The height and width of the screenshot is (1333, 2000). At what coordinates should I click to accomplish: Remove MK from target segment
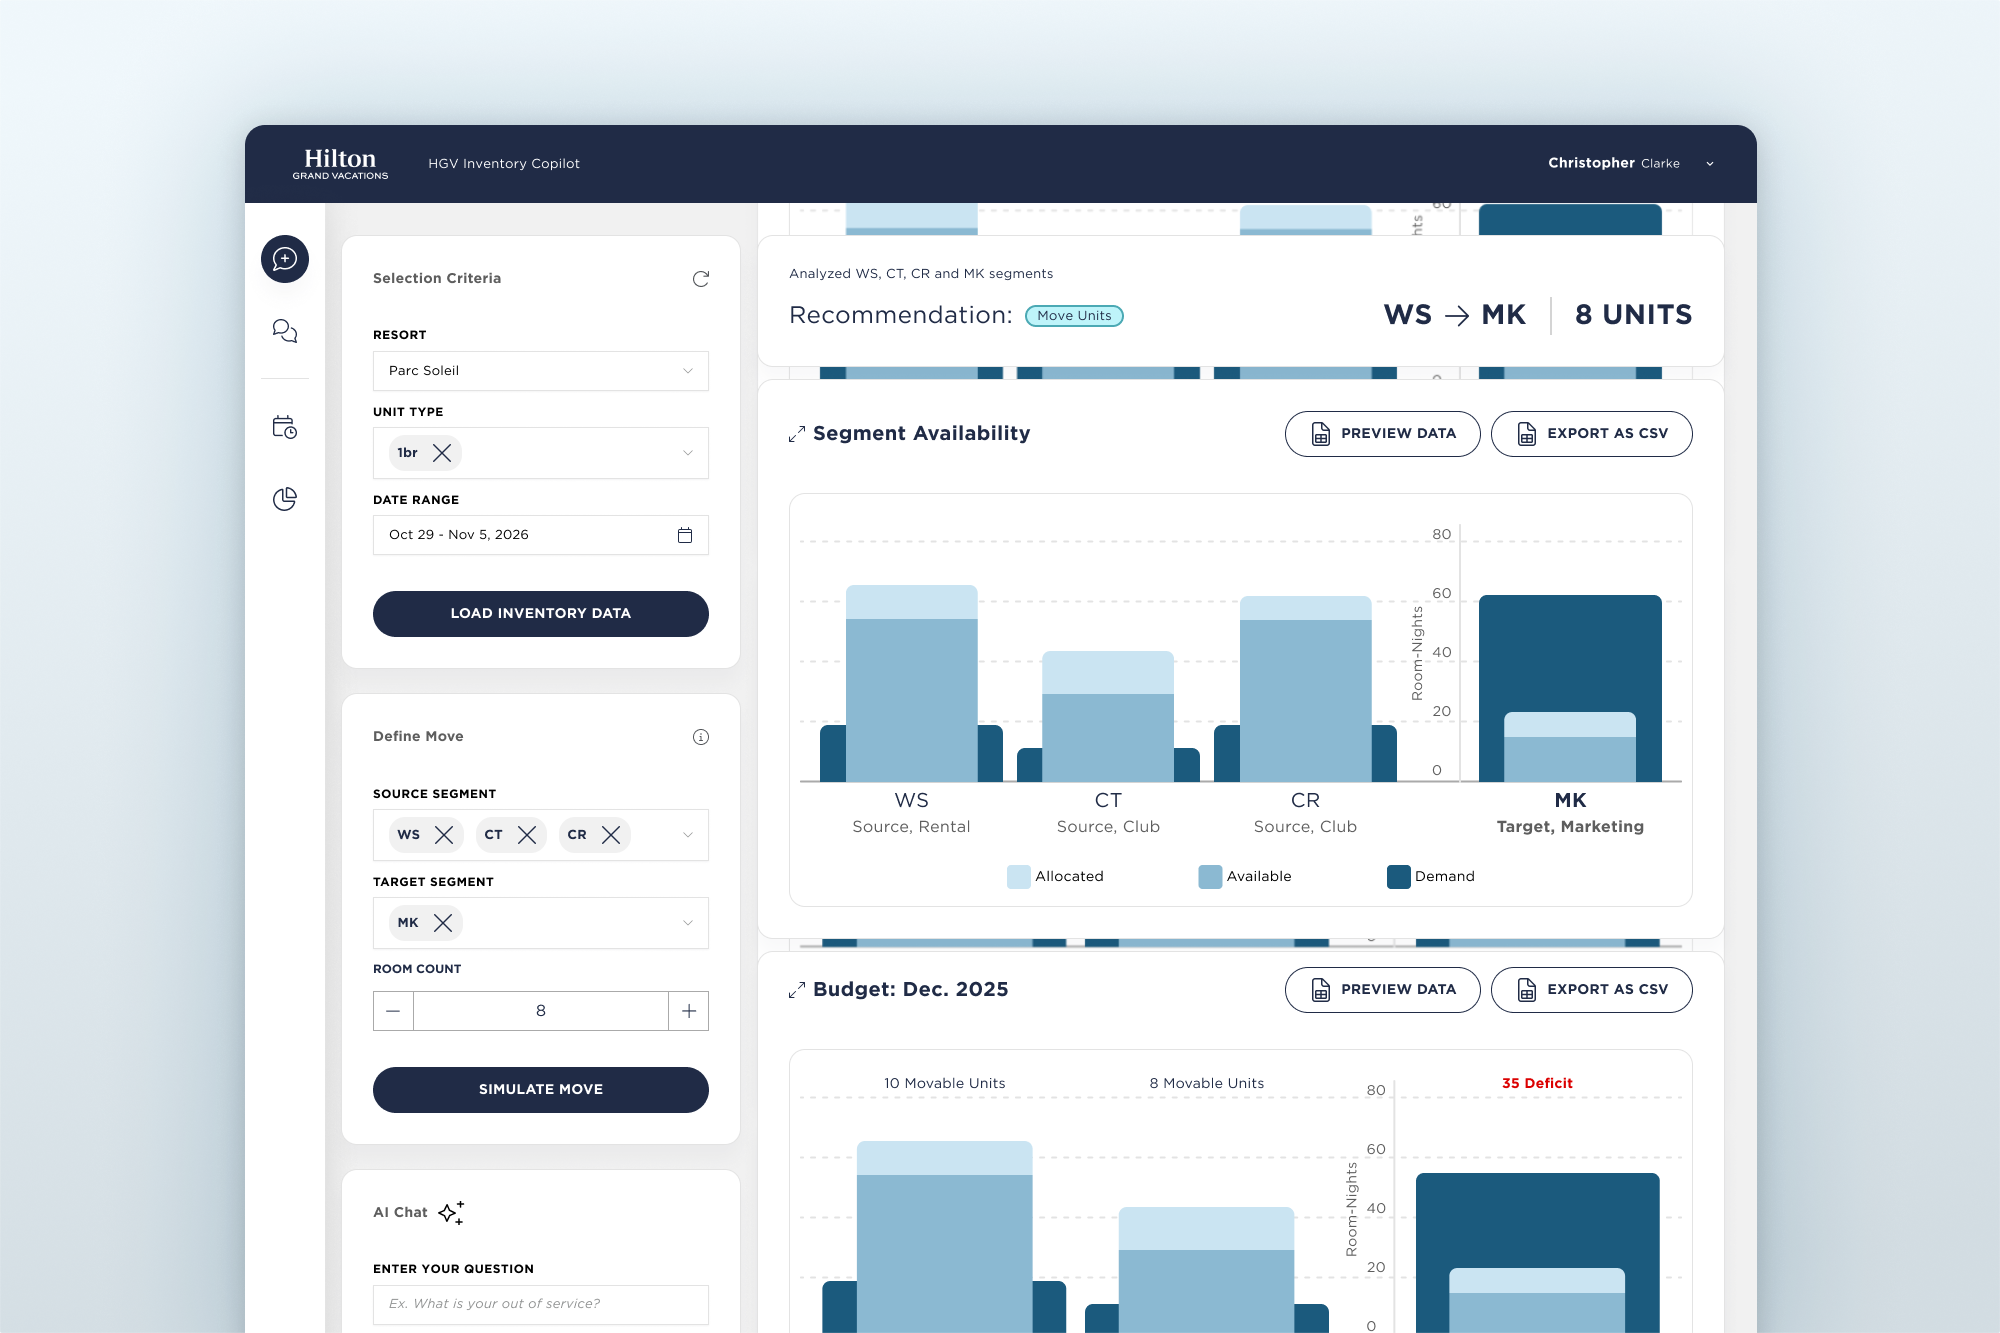click(x=443, y=923)
